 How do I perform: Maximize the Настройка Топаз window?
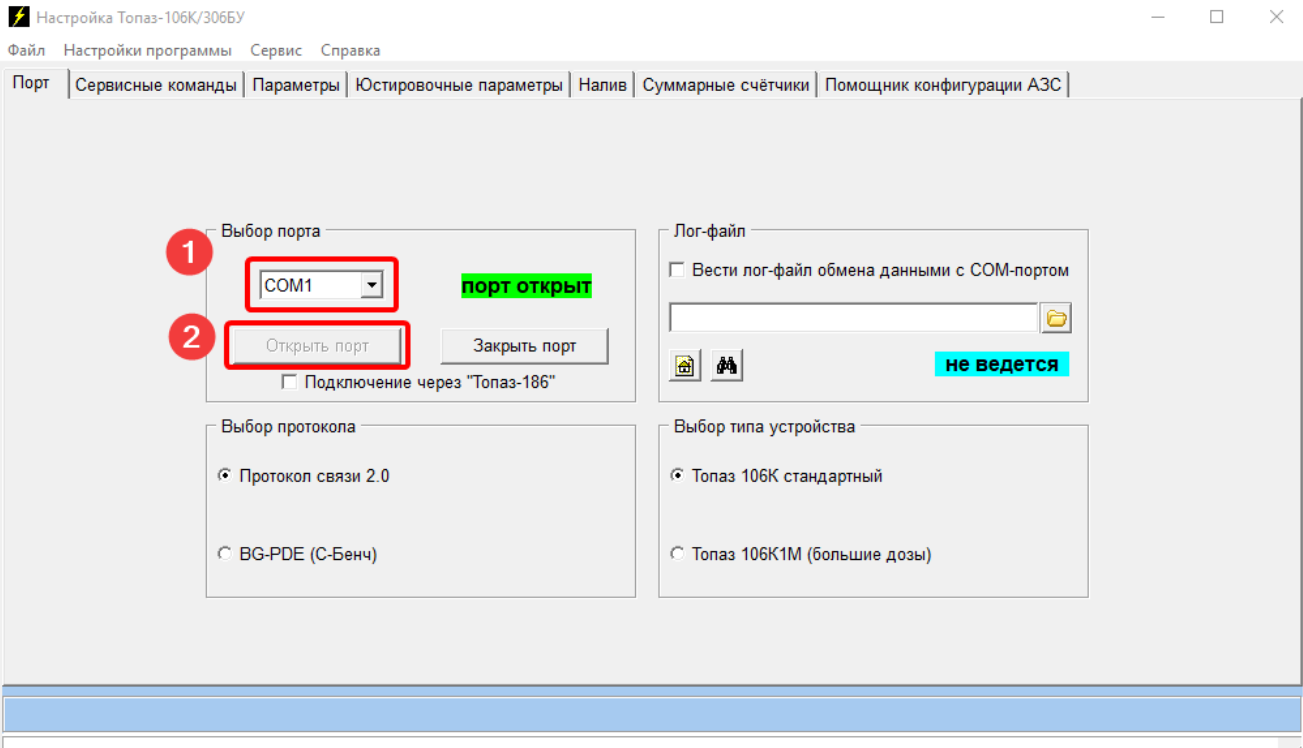[1217, 17]
